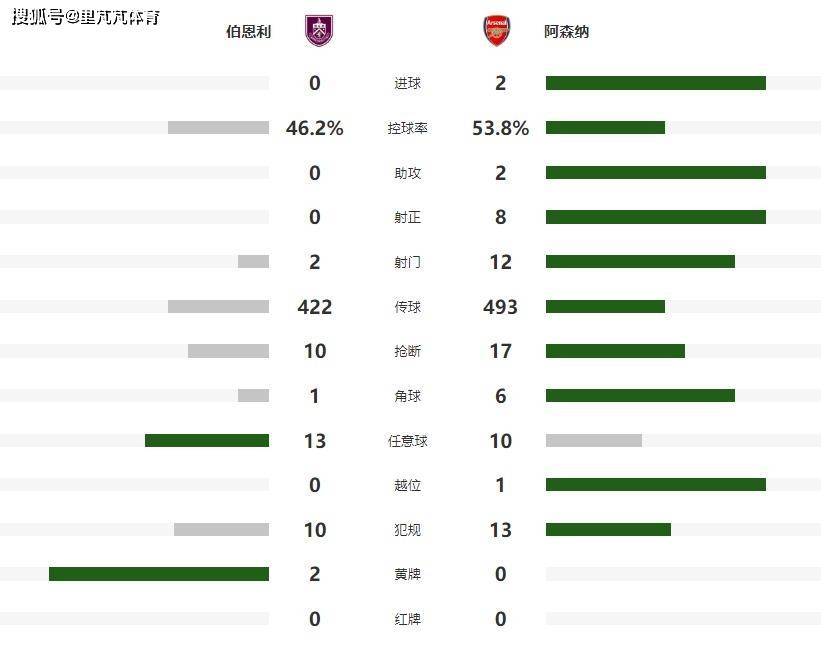Click Burnley's 46.2% possession value
821x661 pixels.
(314, 128)
